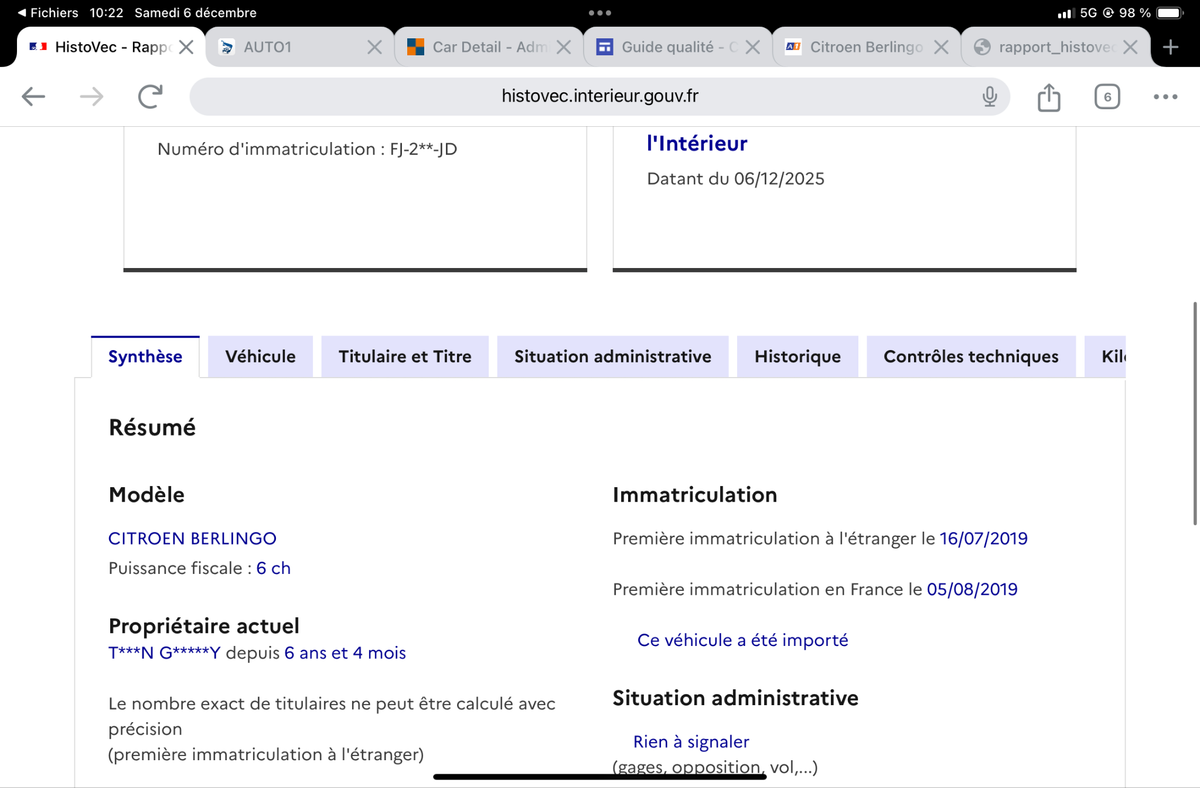
Task: Click the registration number FJ-2**-JD
Action: [x=423, y=149]
